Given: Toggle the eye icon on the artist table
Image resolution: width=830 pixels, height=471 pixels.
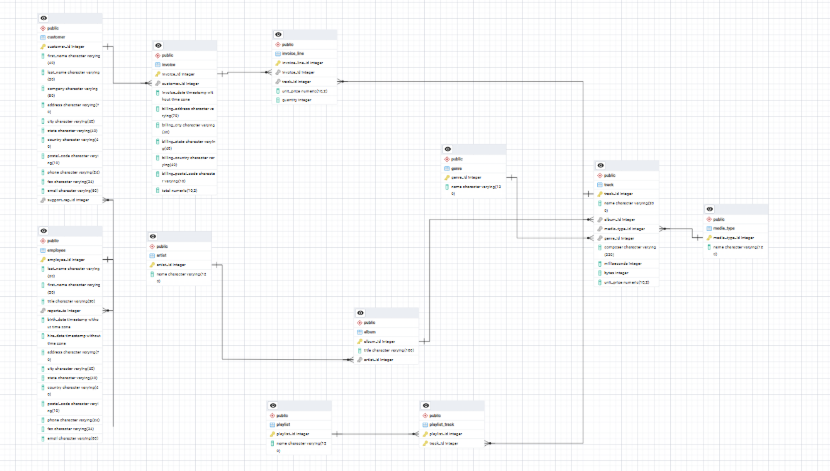Looking at the screenshot, I should click(153, 237).
